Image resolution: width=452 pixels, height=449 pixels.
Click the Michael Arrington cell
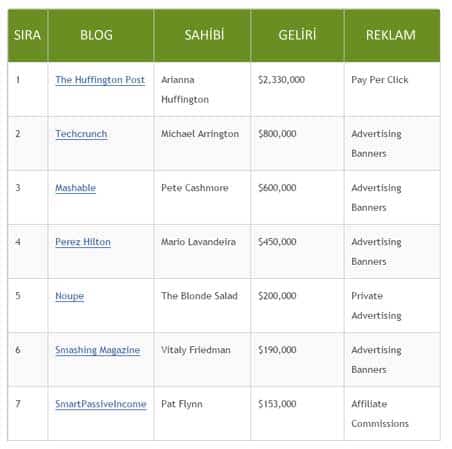click(x=202, y=143)
